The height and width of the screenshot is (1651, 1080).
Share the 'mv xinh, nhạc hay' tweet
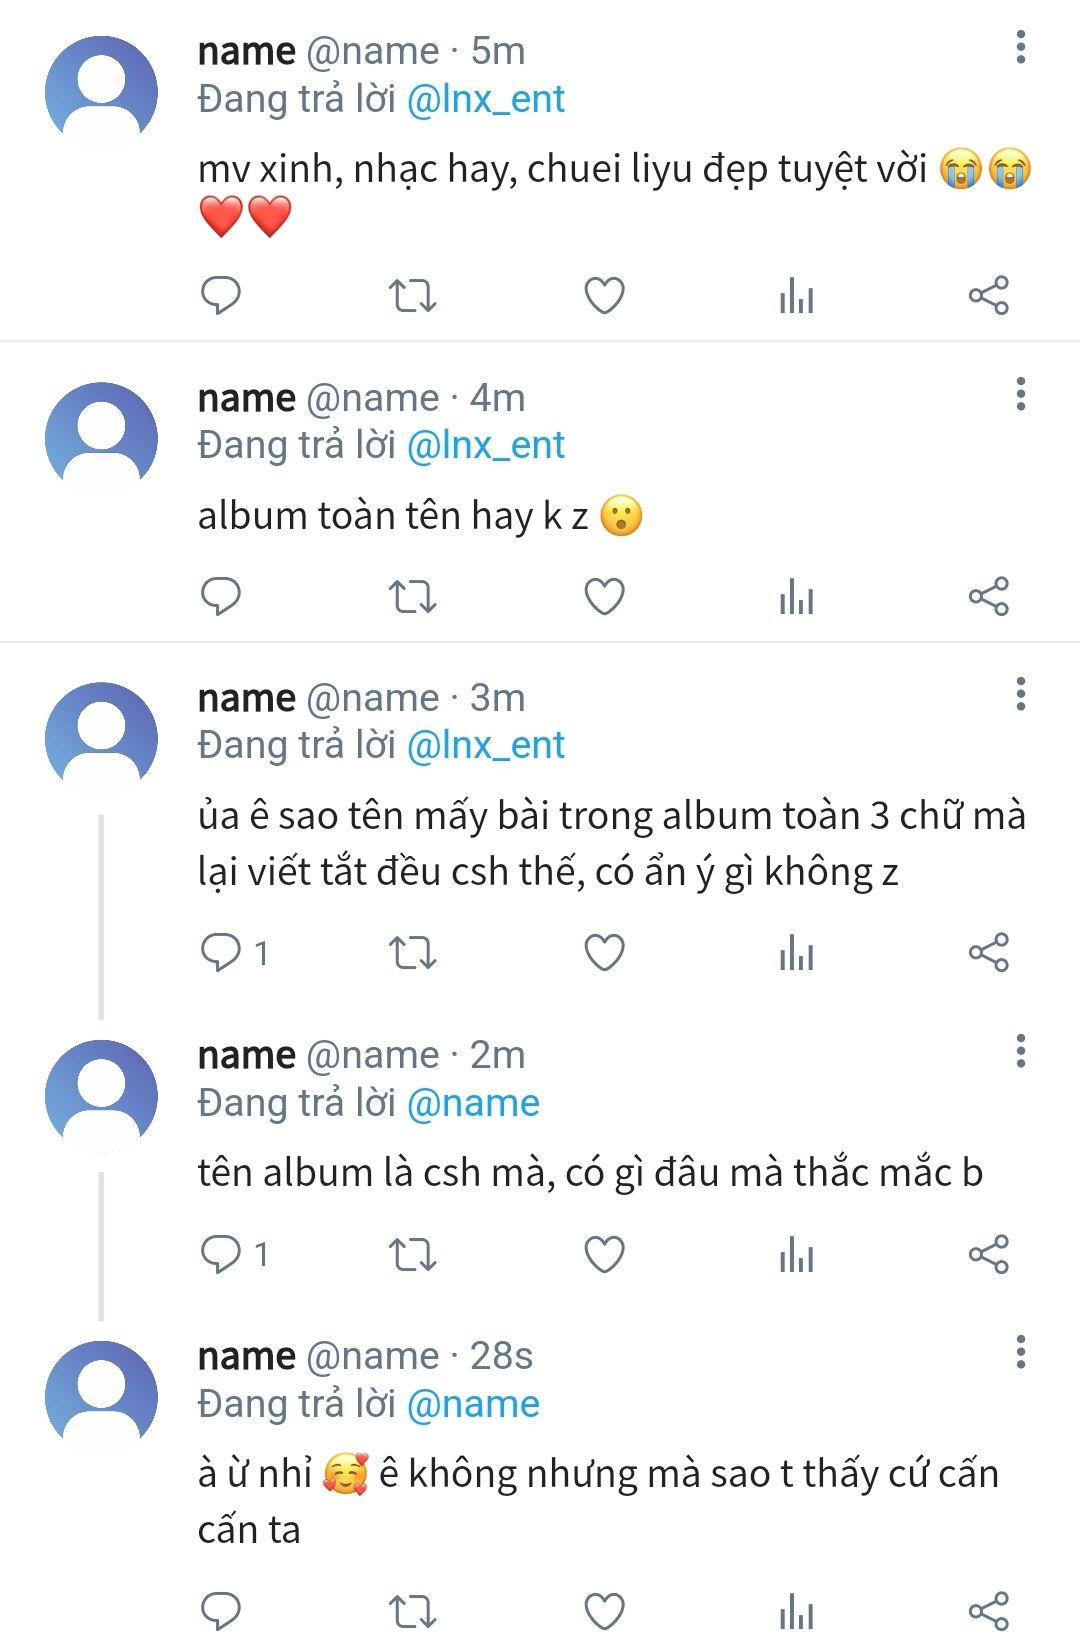[988, 295]
